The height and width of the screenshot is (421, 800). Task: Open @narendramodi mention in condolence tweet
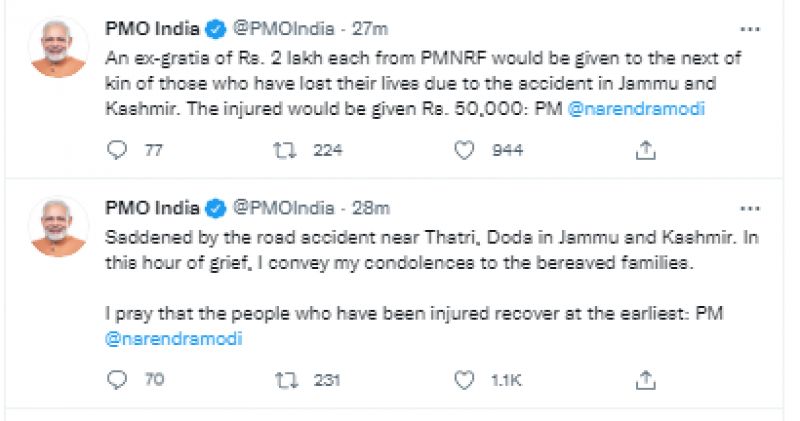pos(173,339)
